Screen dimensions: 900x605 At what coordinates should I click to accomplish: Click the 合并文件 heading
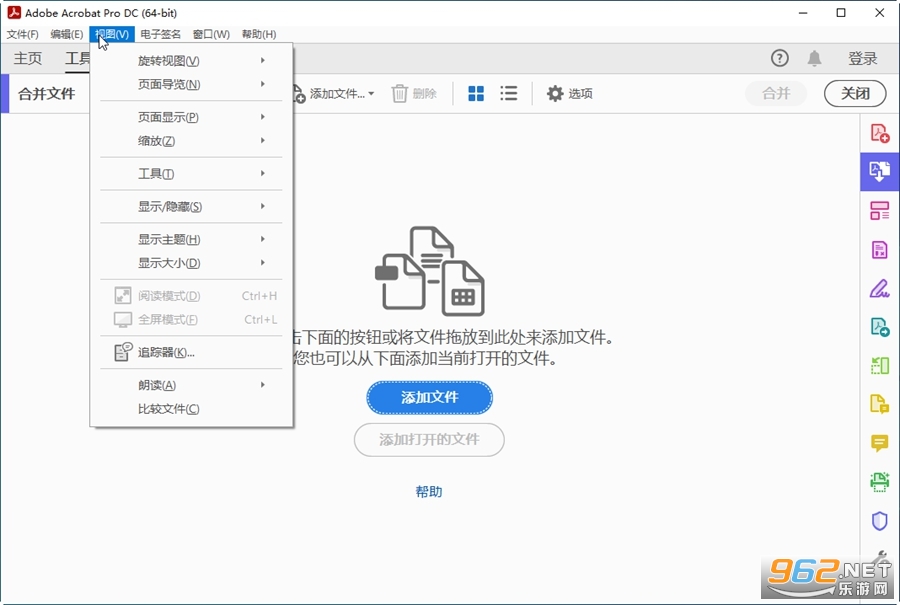click(46, 94)
